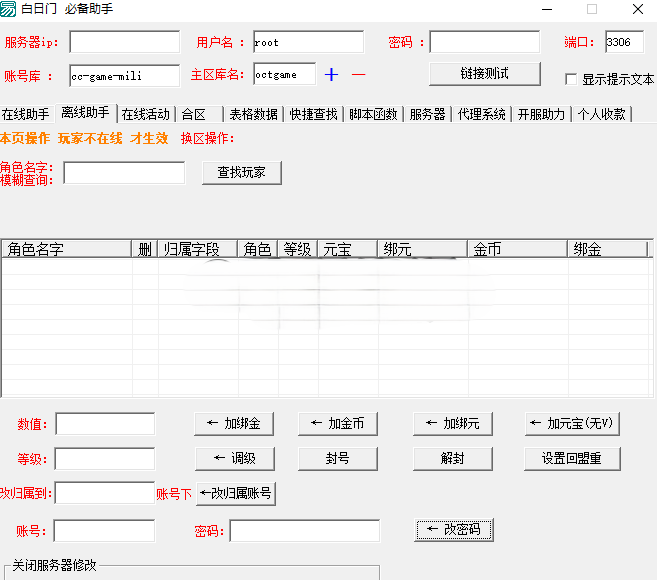Enable the 显示提示文本 checkbox
This screenshot has width=657, height=580.
571,79
